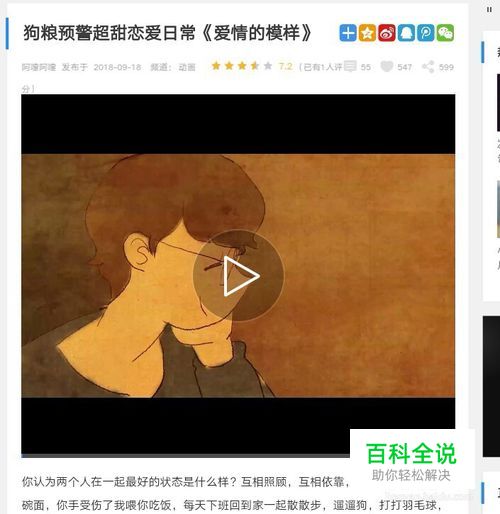Viewport: 500px width, 514px height.
Task: Open comments via speech bubble icon
Action: (x=350, y=66)
